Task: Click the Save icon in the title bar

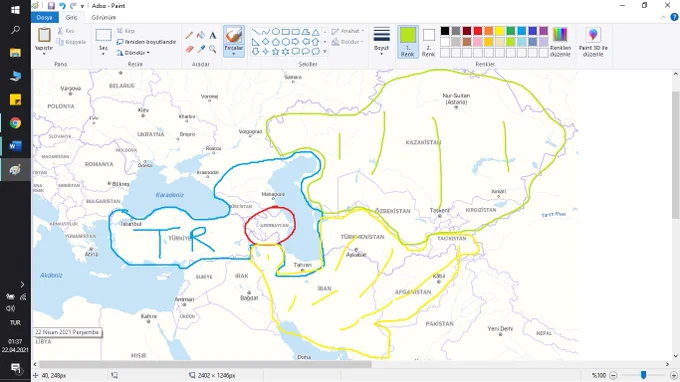Action: coord(51,6)
